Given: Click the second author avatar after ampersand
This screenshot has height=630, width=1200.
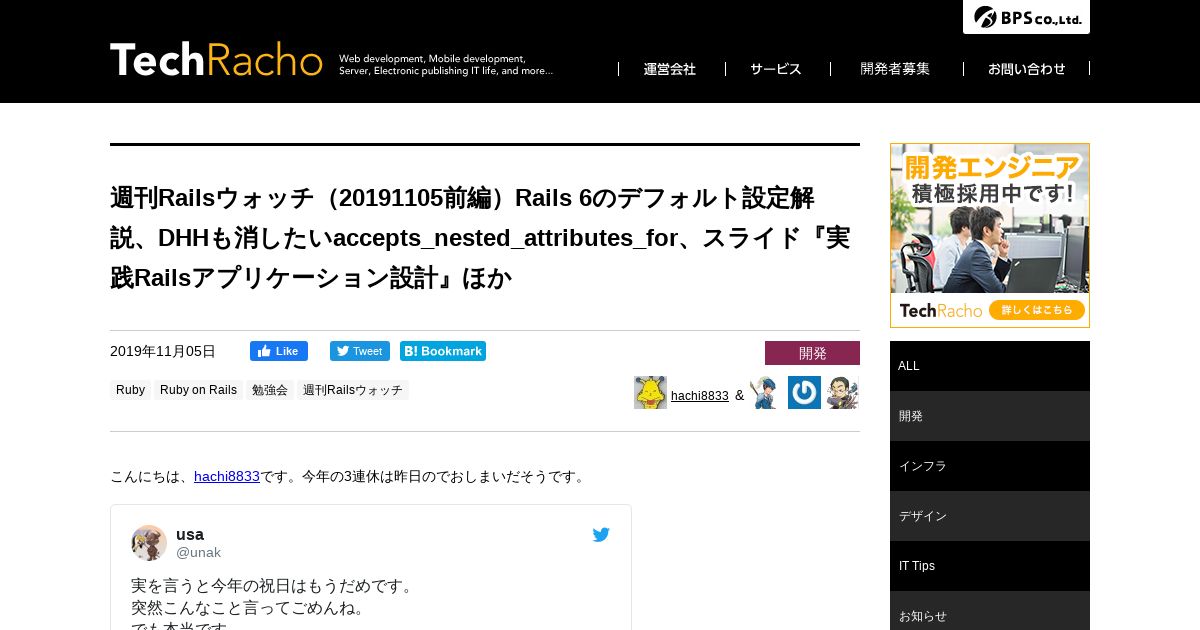Looking at the screenshot, I should pyautogui.click(x=766, y=393).
